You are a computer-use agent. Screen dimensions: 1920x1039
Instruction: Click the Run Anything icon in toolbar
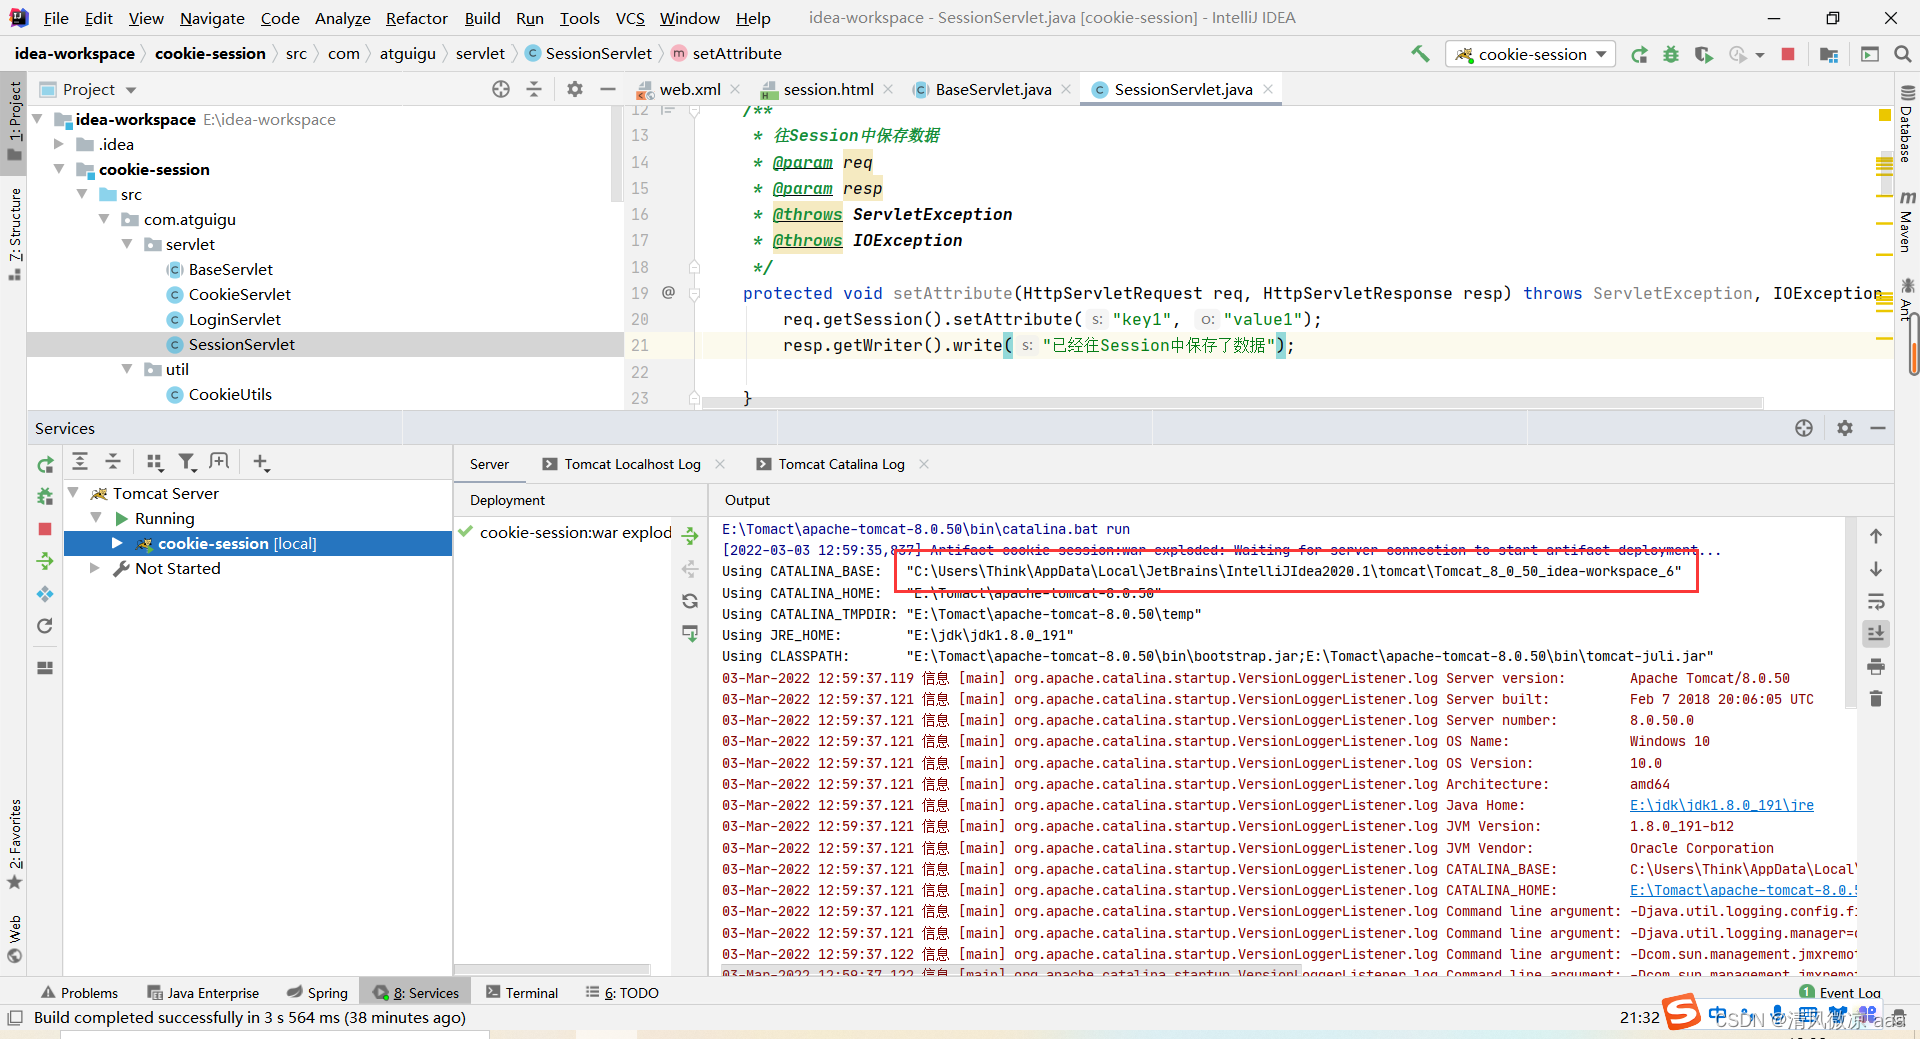(1869, 54)
